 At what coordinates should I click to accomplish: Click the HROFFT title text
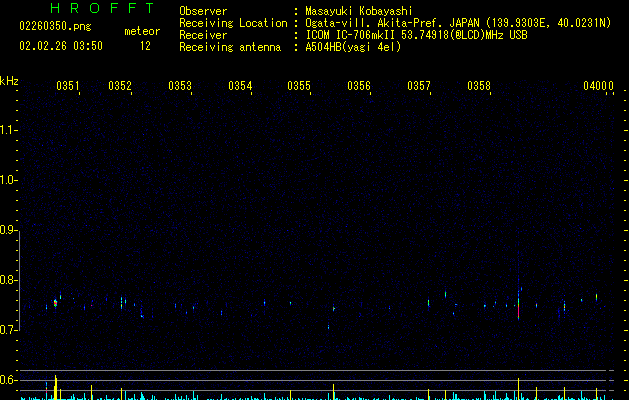click(x=102, y=8)
